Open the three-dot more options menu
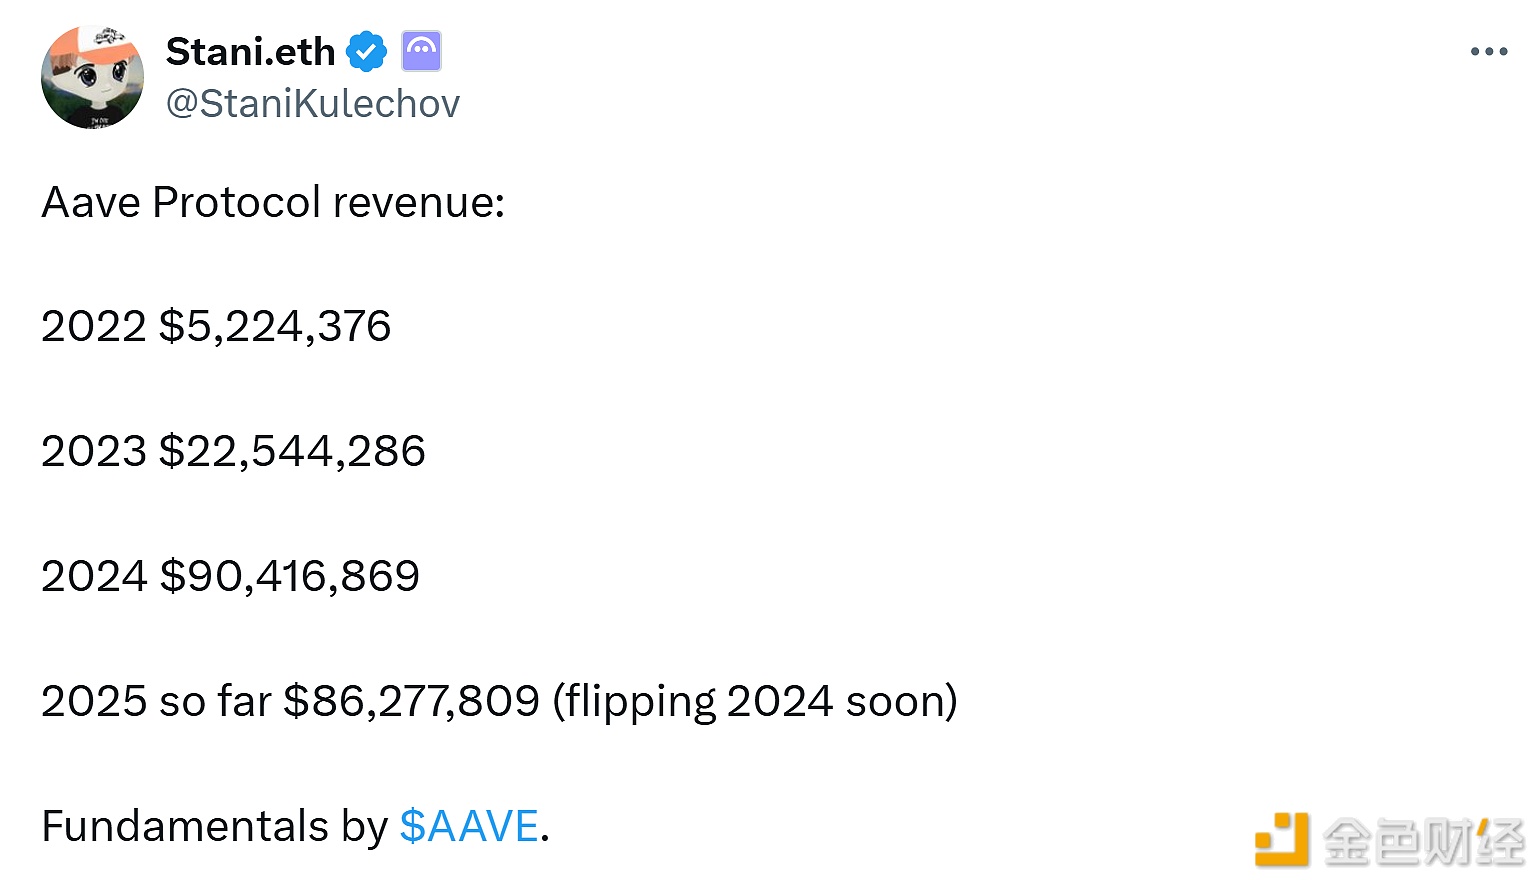This screenshot has height=880, width=1538. tap(1488, 52)
